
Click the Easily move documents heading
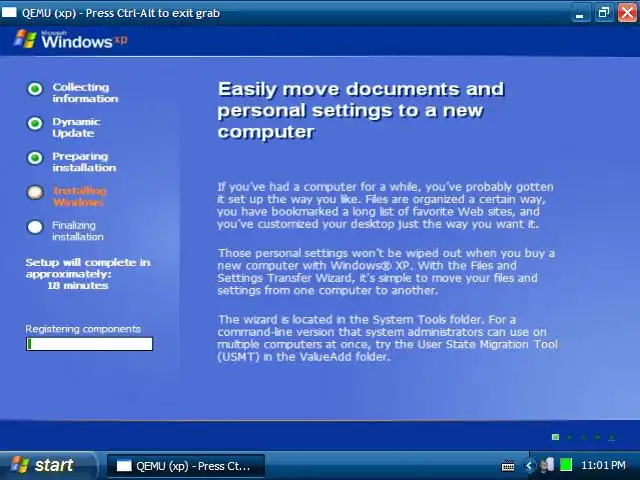coord(361,111)
